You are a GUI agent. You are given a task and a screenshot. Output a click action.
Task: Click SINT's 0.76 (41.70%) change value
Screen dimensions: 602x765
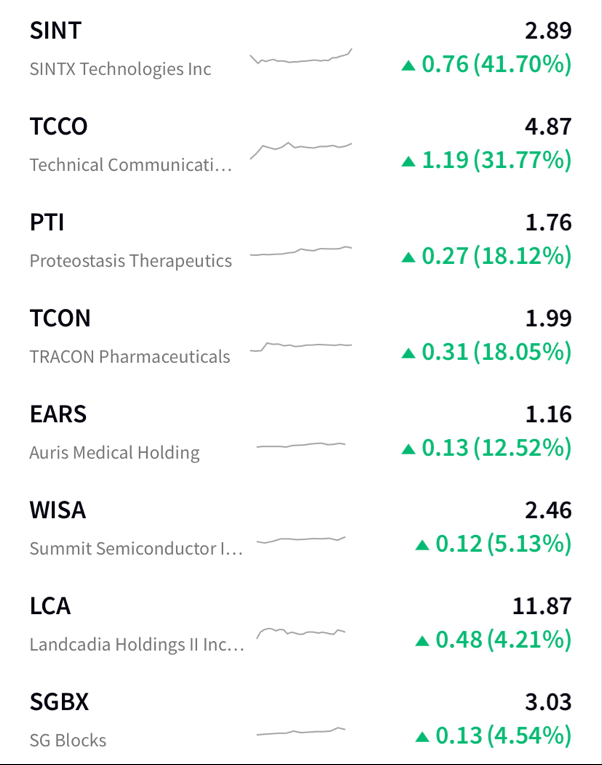(496, 65)
